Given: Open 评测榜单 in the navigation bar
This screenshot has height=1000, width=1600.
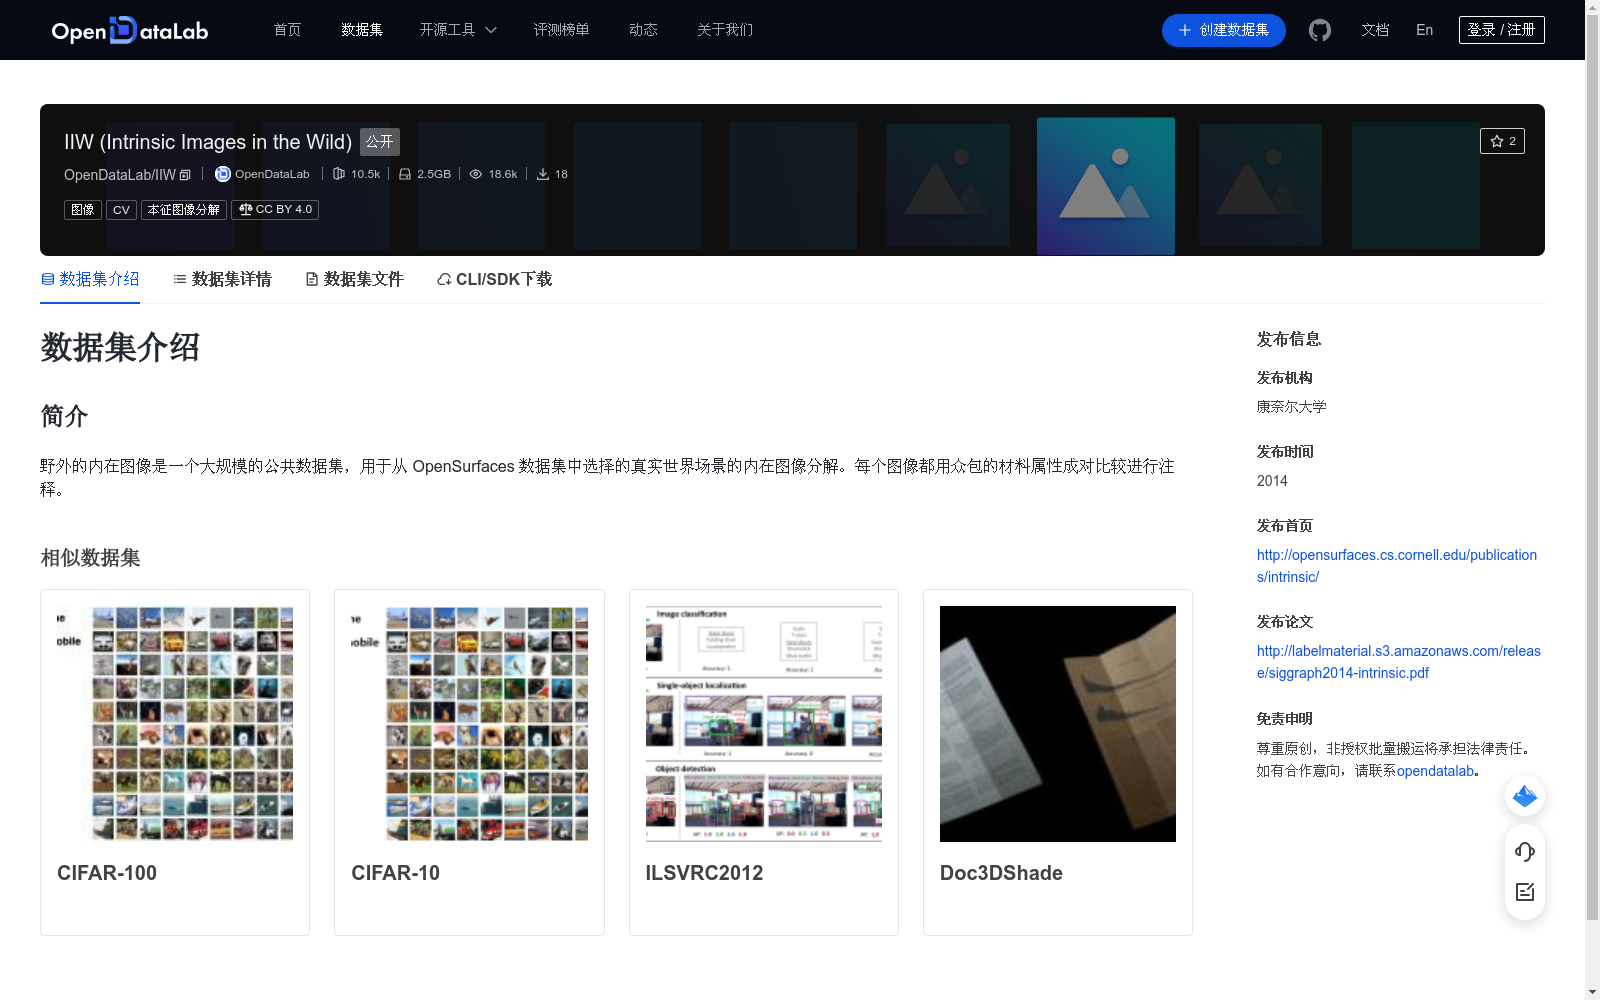Looking at the screenshot, I should 561,30.
